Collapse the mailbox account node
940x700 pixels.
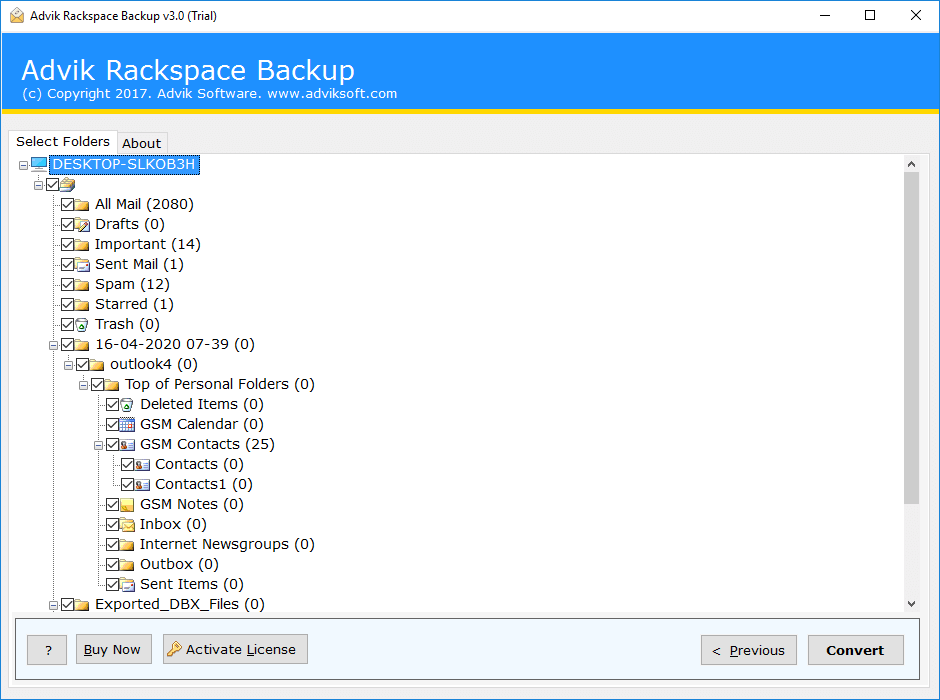pyautogui.click(x=38, y=185)
